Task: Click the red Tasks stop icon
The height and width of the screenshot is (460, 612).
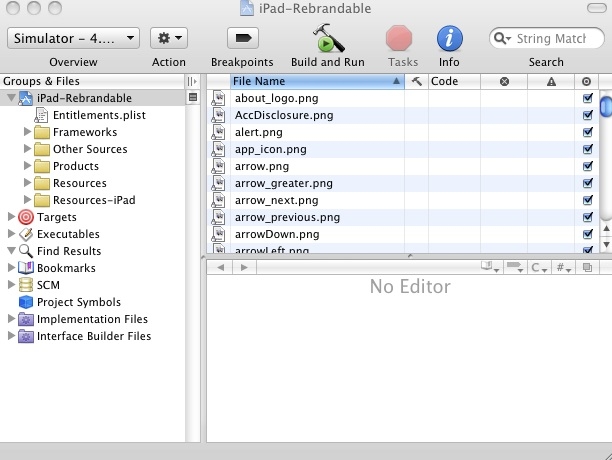Action: pos(401,39)
